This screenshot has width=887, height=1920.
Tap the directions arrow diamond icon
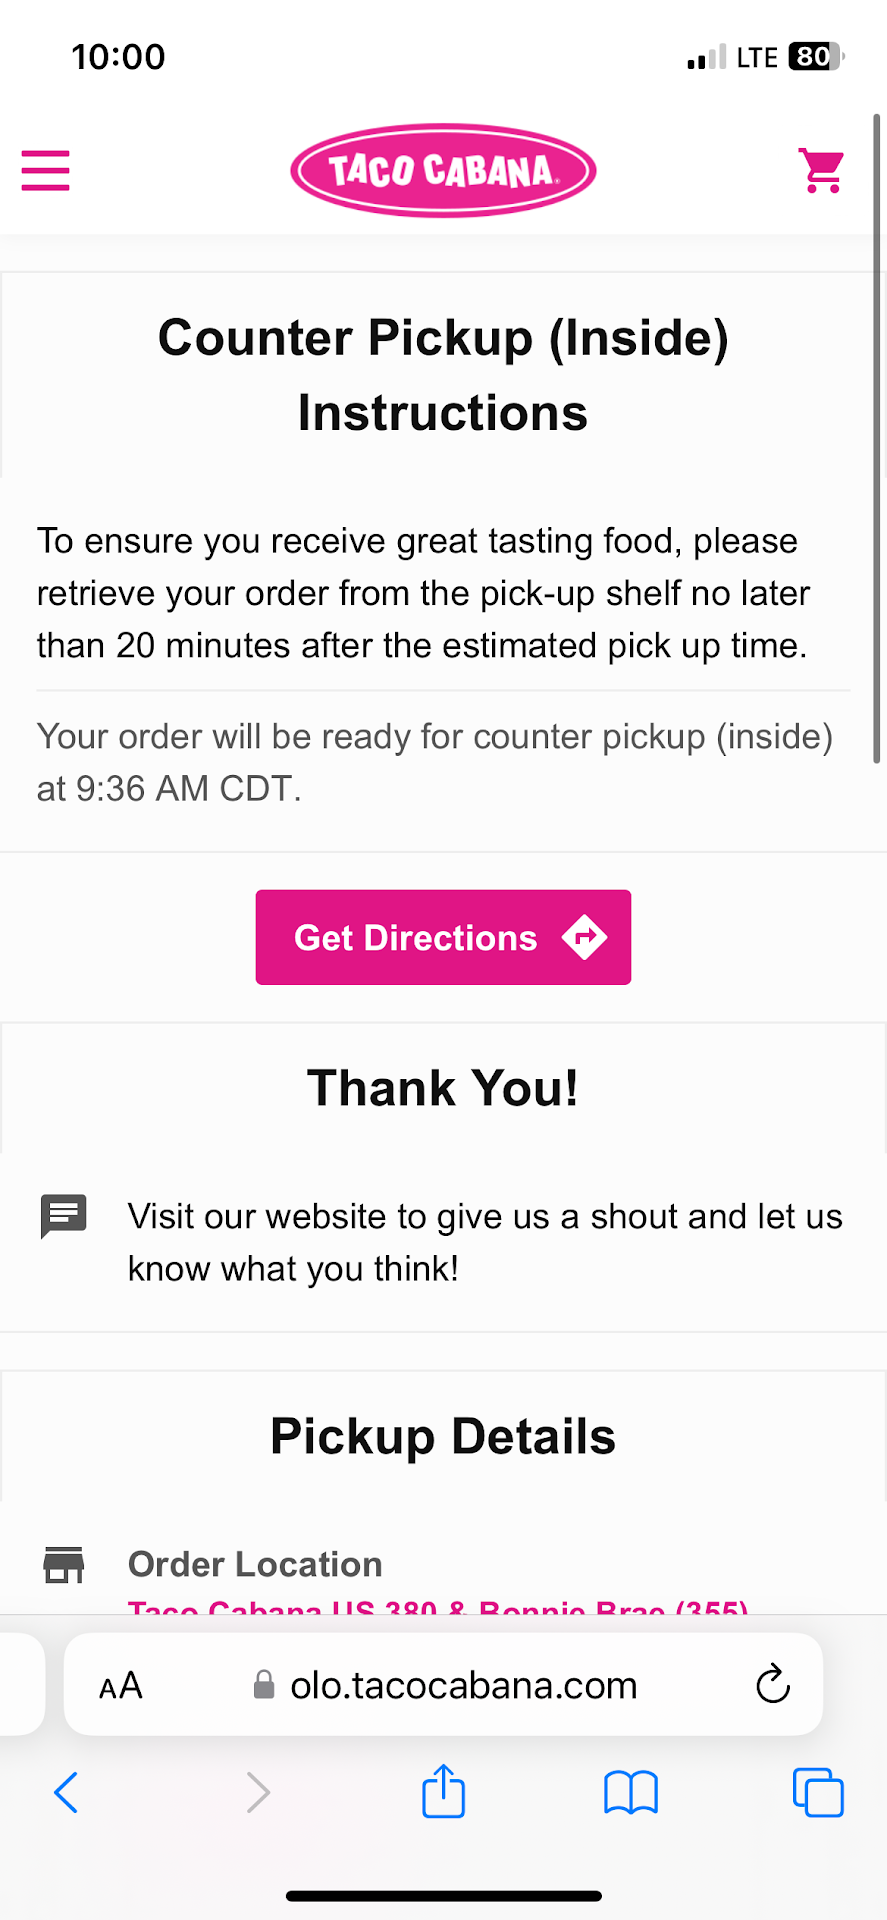tap(585, 937)
